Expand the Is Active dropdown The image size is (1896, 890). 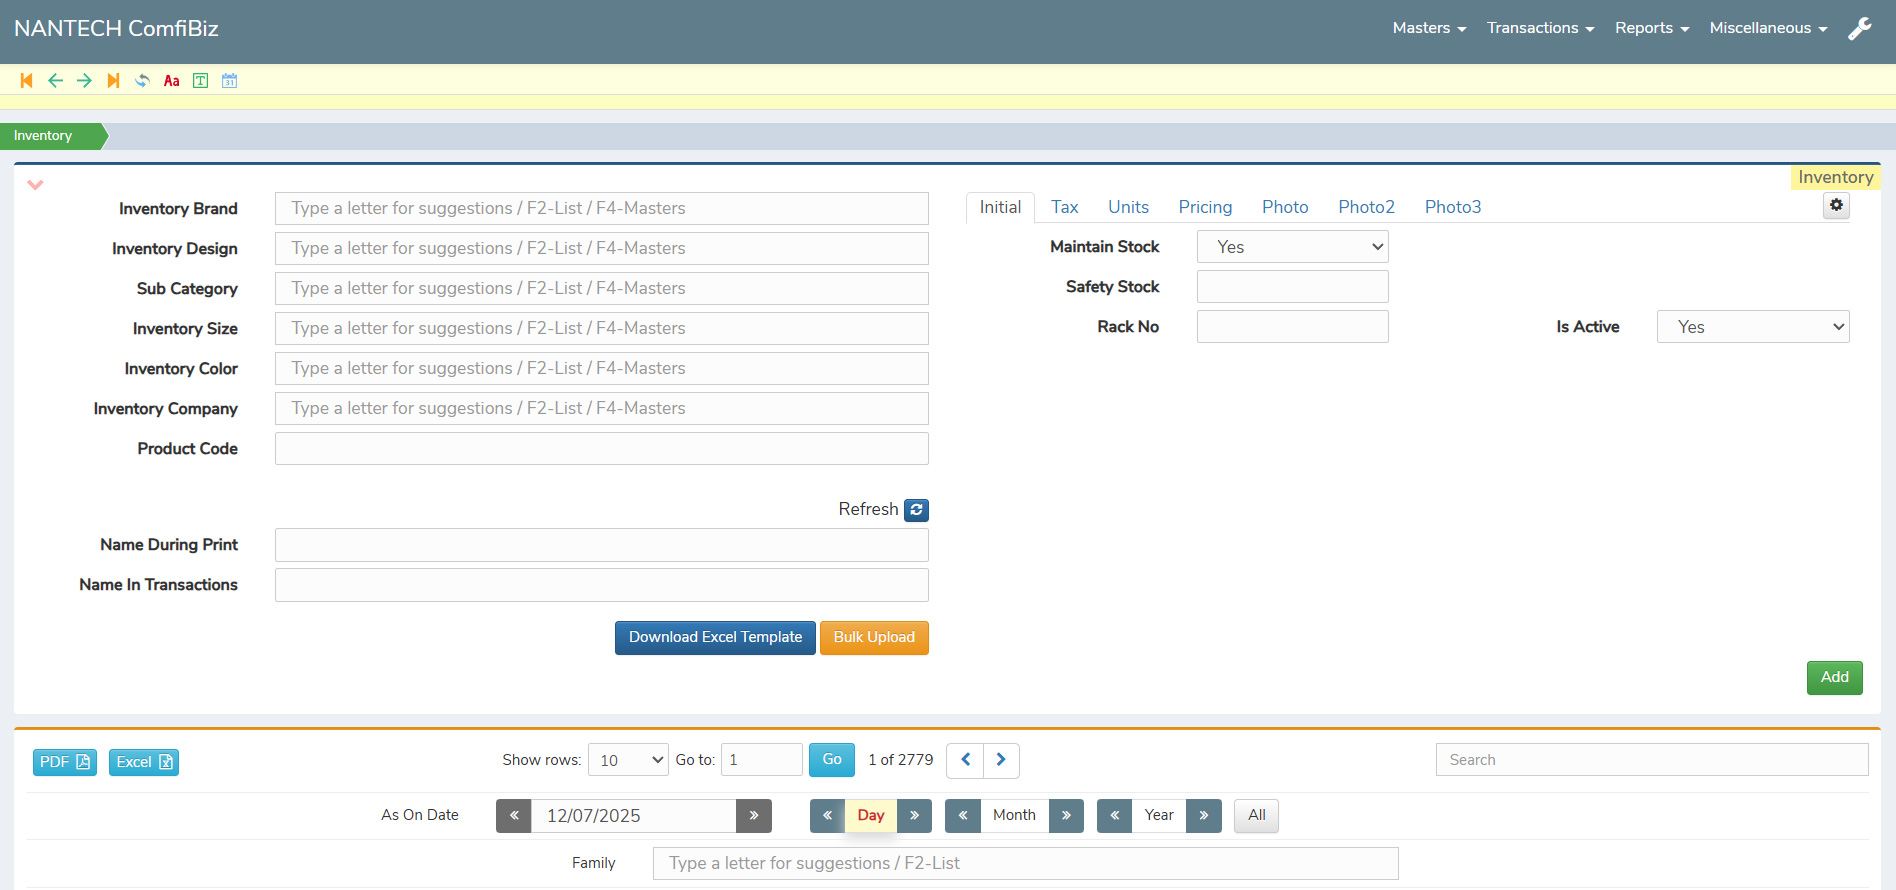pyautogui.click(x=1752, y=327)
